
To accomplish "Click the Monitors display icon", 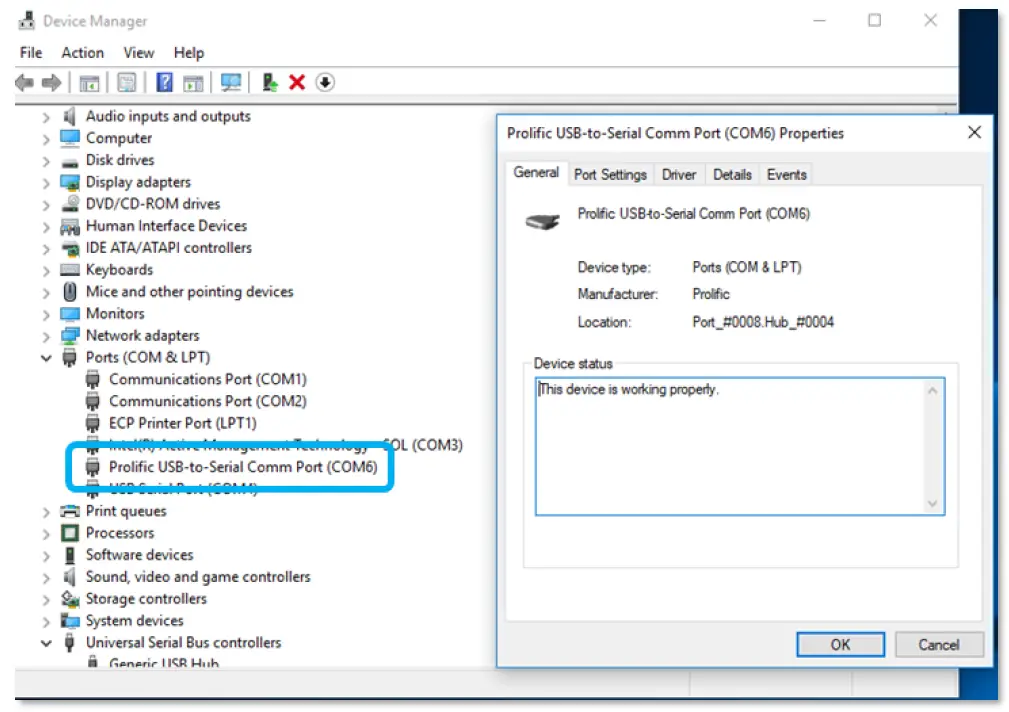I will tap(69, 314).
